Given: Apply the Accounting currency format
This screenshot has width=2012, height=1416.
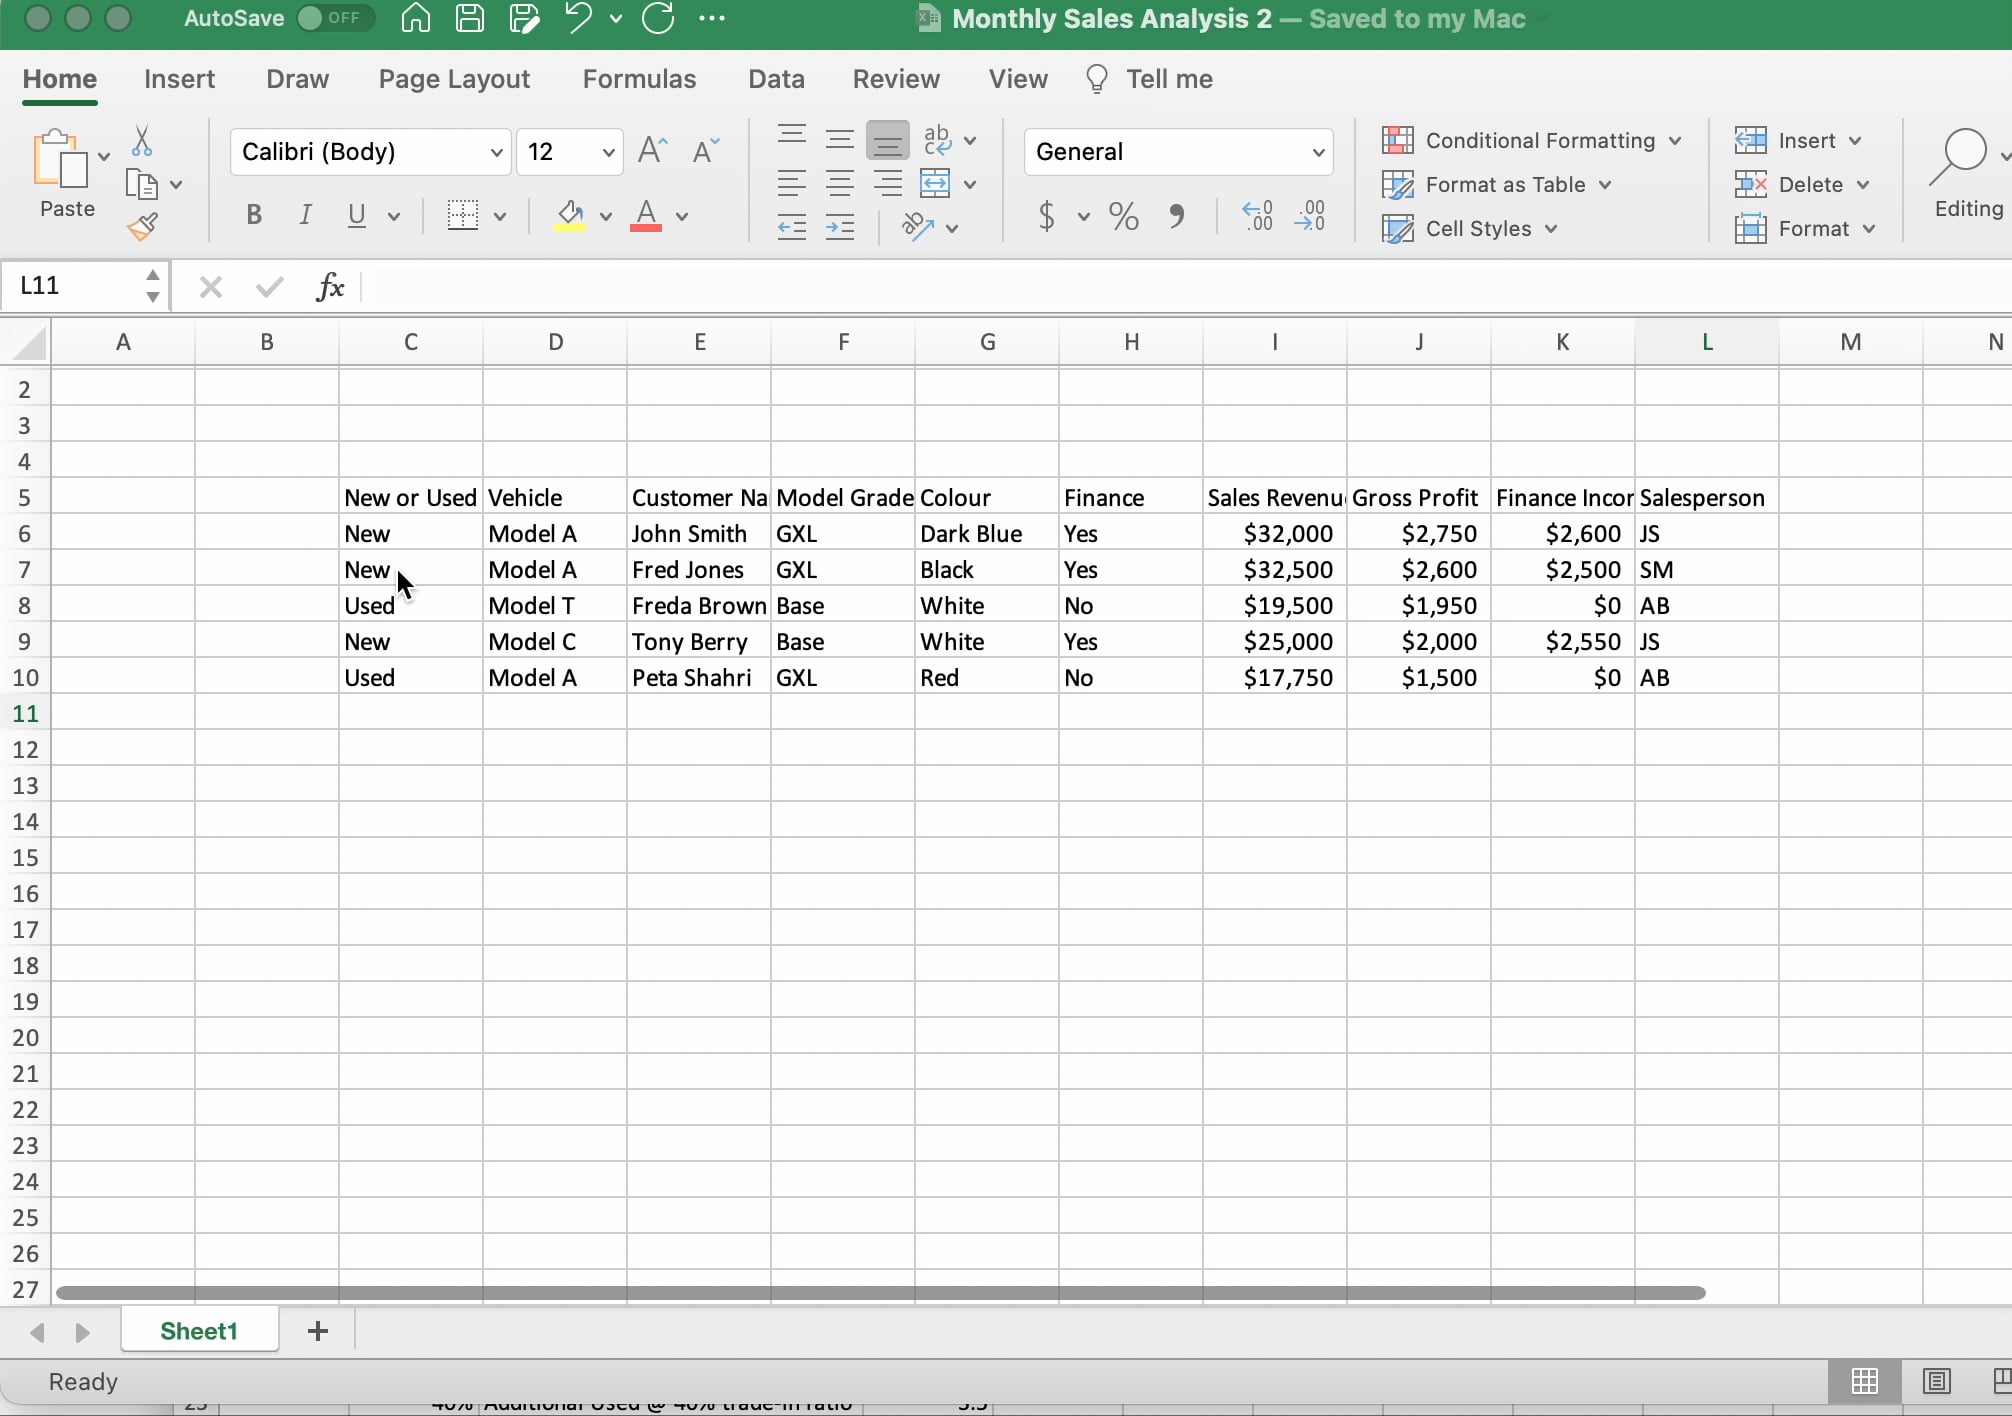Looking at the screenshot, I should pyautogui.click(x=1046, y=217).
